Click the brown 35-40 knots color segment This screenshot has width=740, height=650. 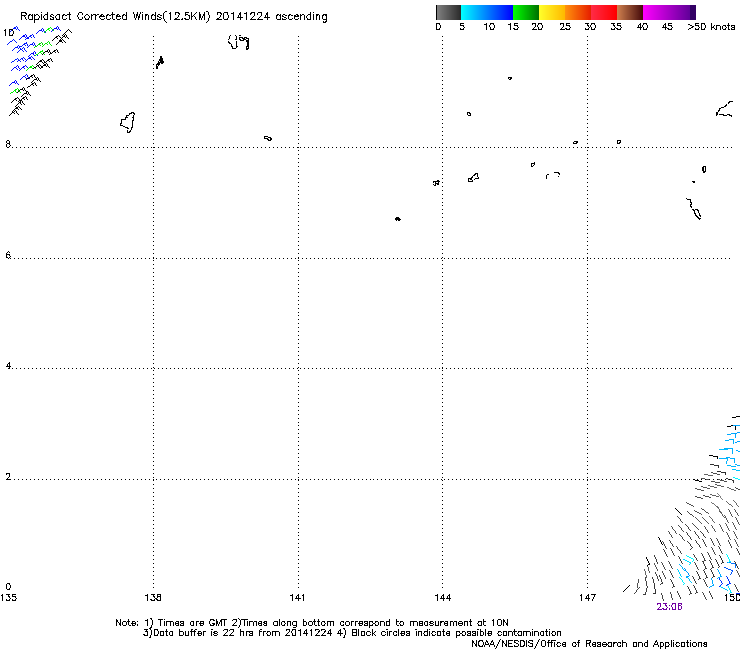pyautogui.click(x=630, y=12)
